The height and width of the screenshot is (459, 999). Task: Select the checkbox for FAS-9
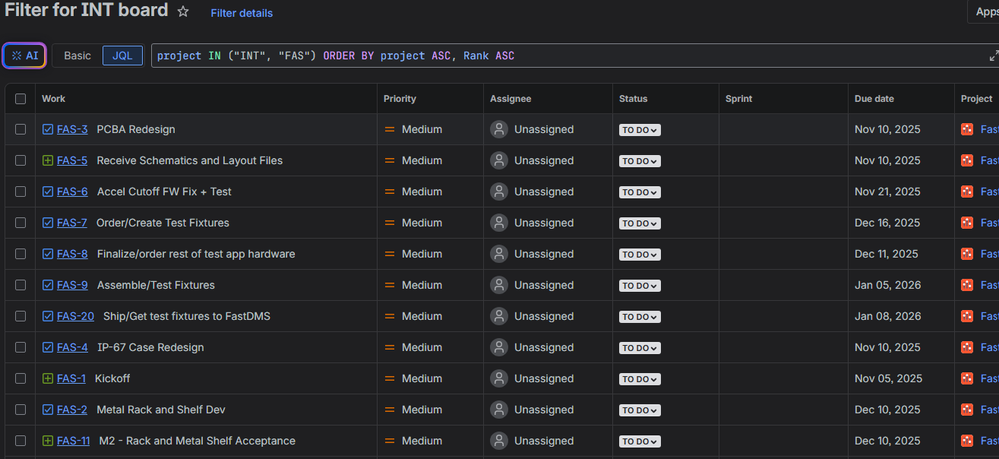[x=20, y=286]
